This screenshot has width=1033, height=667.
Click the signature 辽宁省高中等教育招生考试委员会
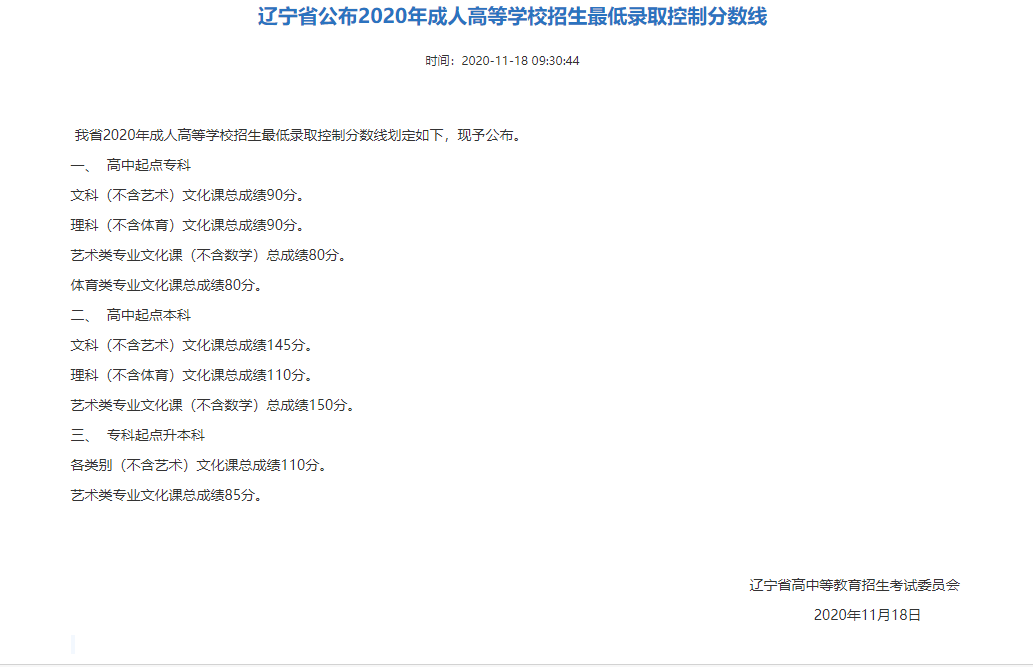[854, 585]
